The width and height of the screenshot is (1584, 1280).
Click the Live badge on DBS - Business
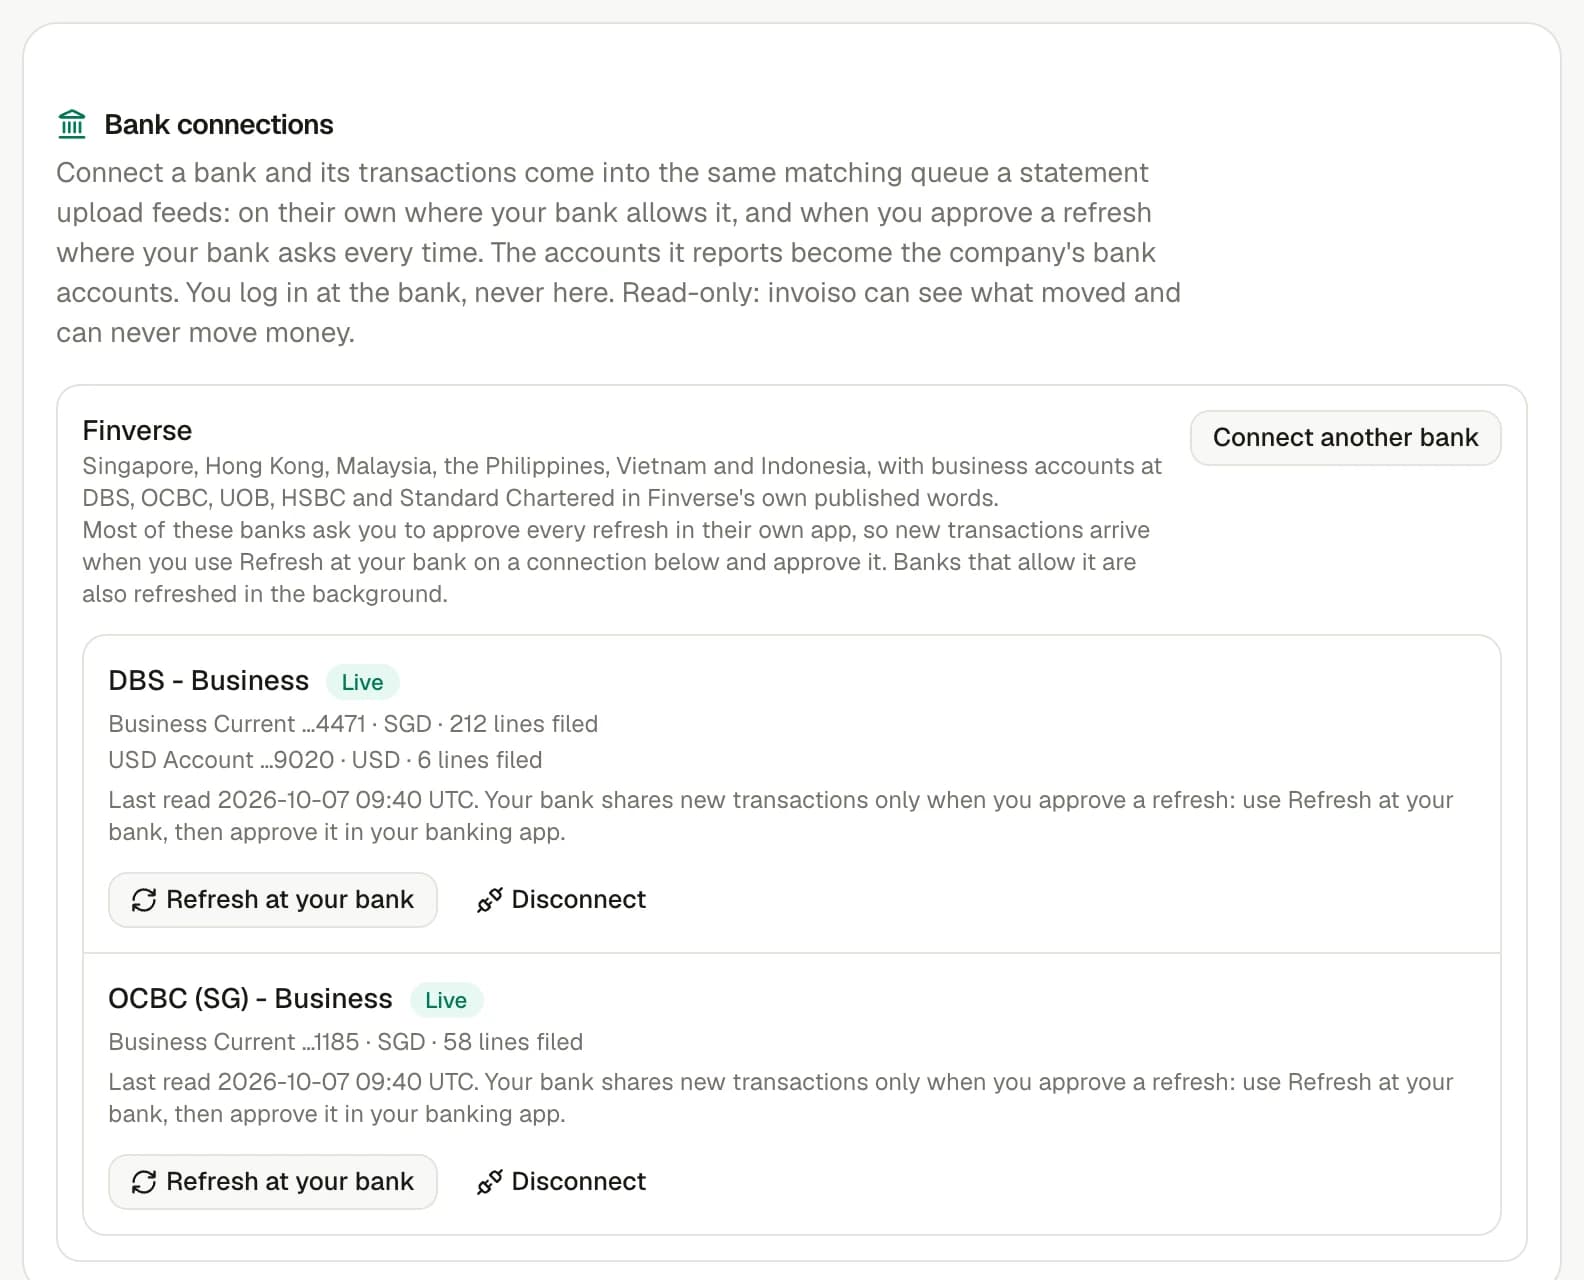(x=362, y=682)
